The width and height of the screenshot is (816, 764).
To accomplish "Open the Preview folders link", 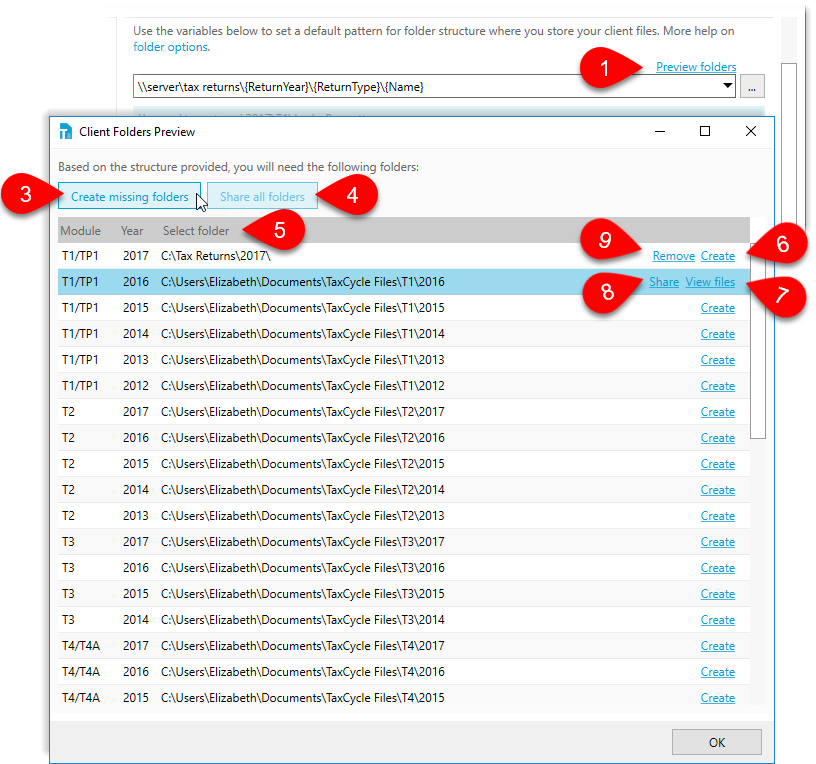I will coord(696,67).
